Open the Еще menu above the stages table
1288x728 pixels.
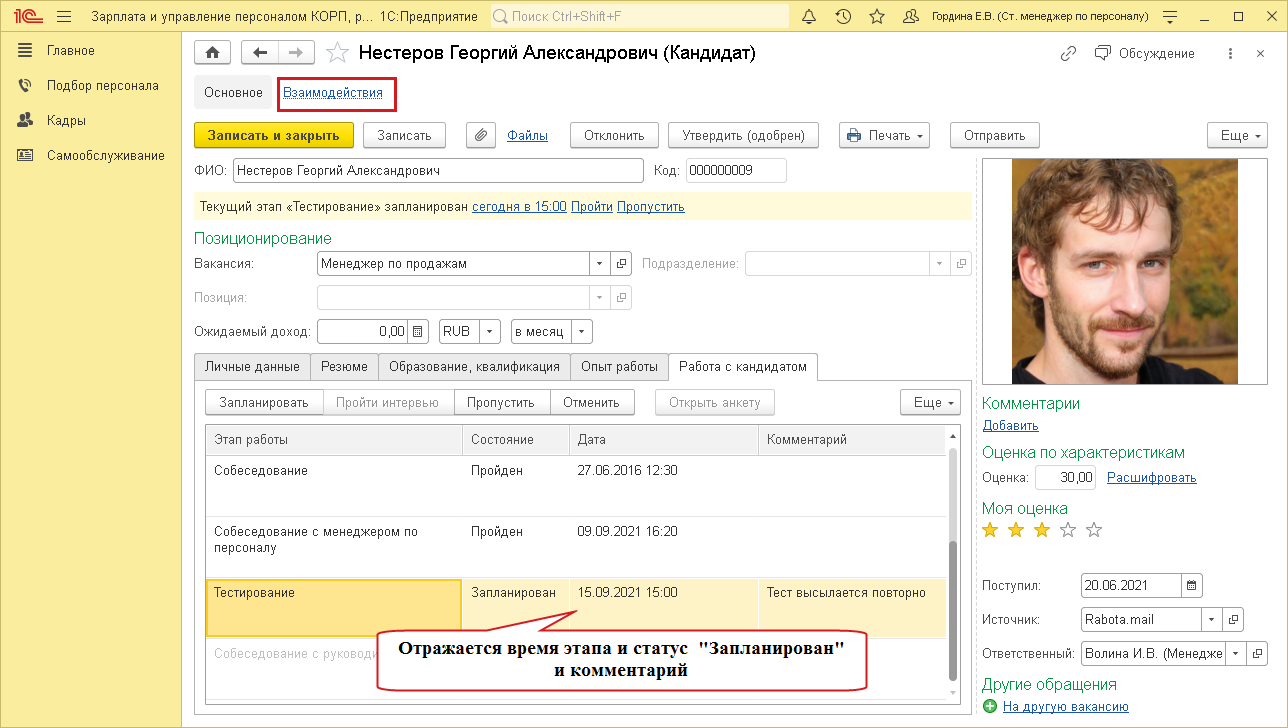tap(930, 403)
